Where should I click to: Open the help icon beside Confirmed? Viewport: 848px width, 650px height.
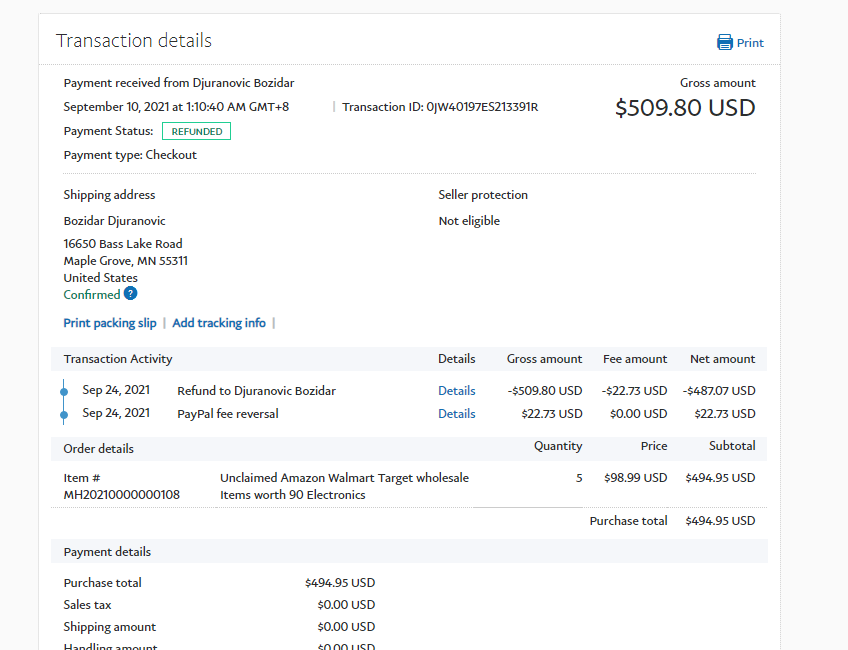tap(130, 294)
